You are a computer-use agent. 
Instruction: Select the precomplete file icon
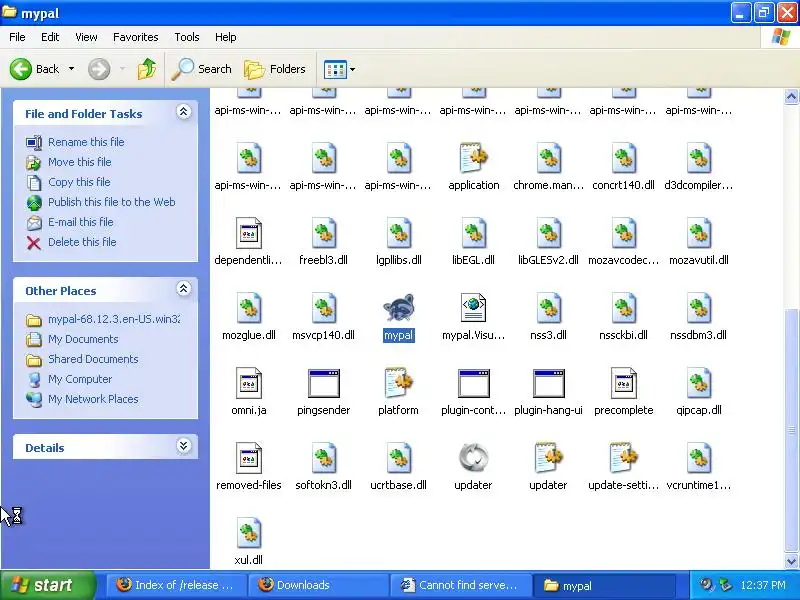623,383
